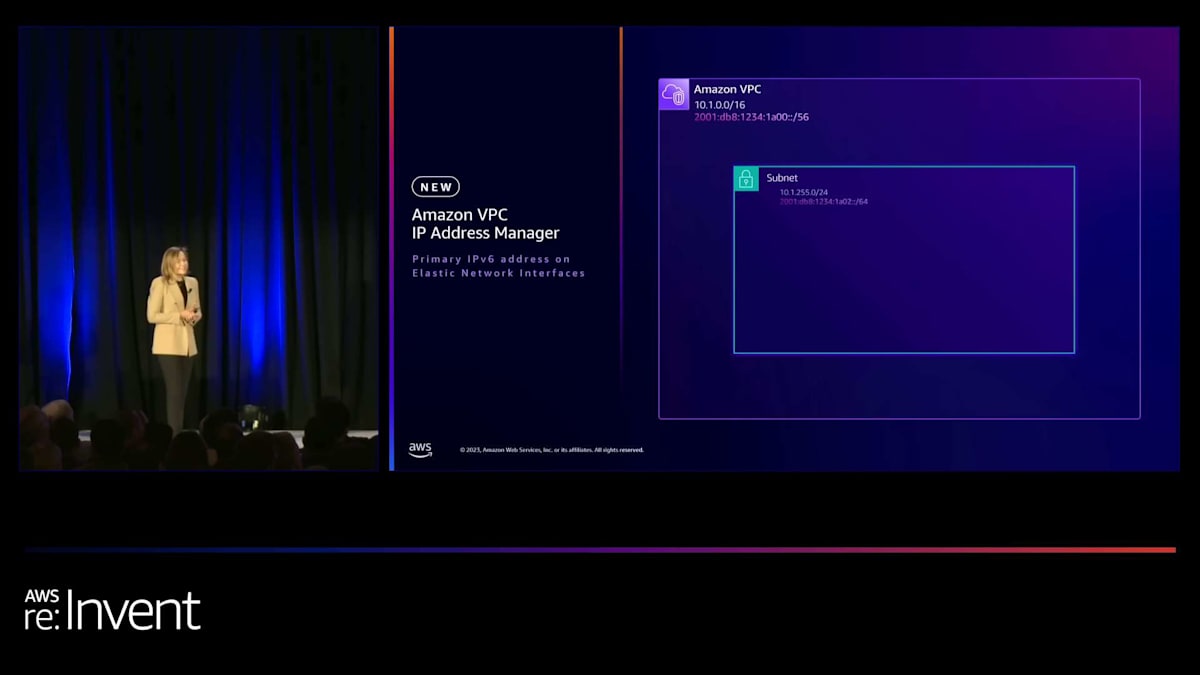Viewport: 1200px width, 675px height.
Task: Click the 'Amazon VPC' label in the diagram
Action: (x=728, y=89)
